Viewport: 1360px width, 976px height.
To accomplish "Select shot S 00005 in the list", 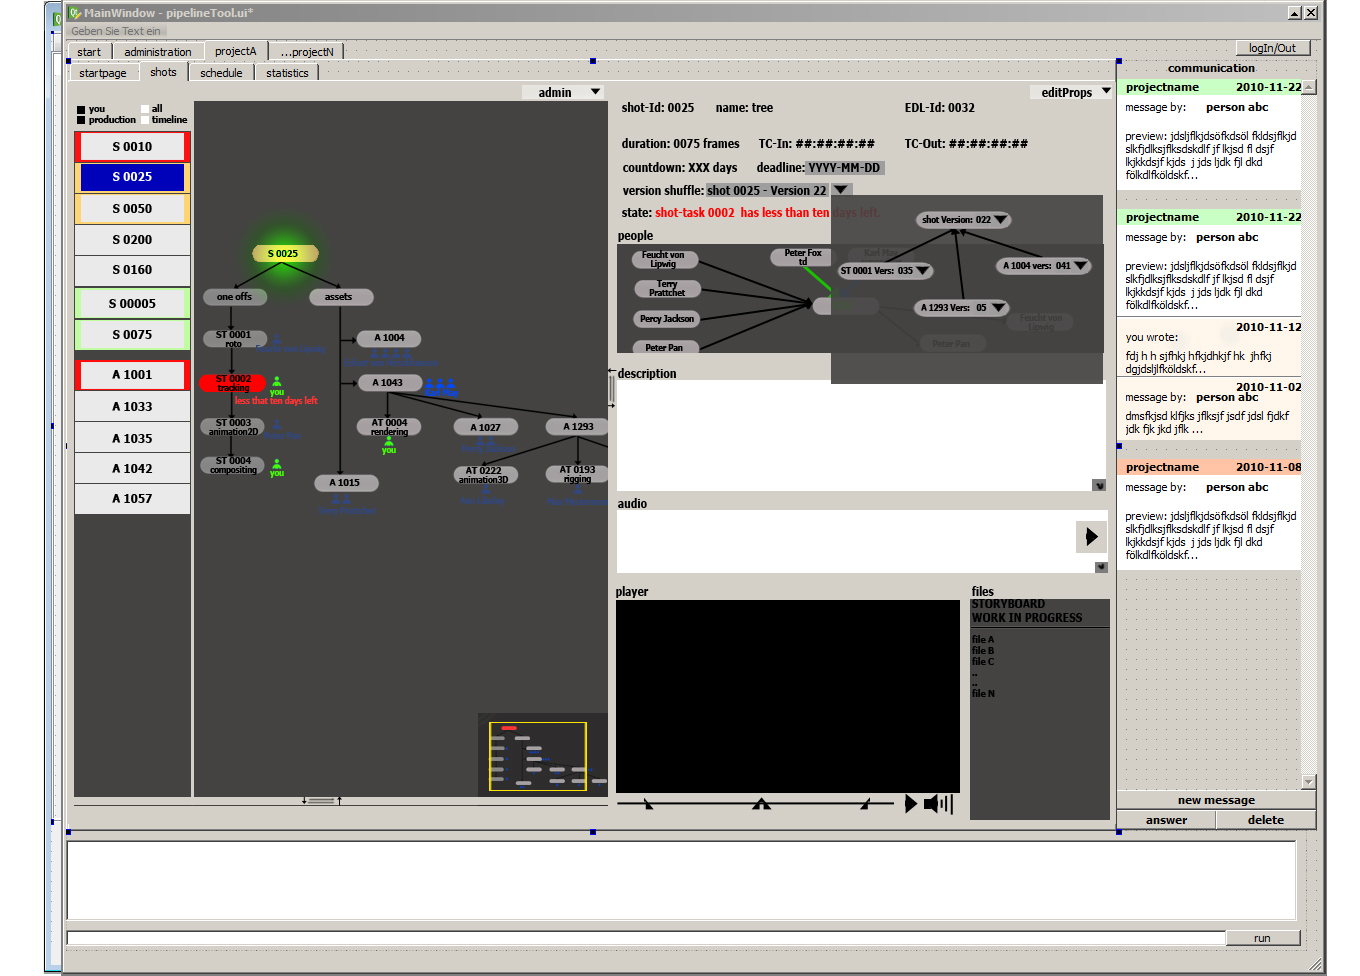I will (x=132, y=303).
